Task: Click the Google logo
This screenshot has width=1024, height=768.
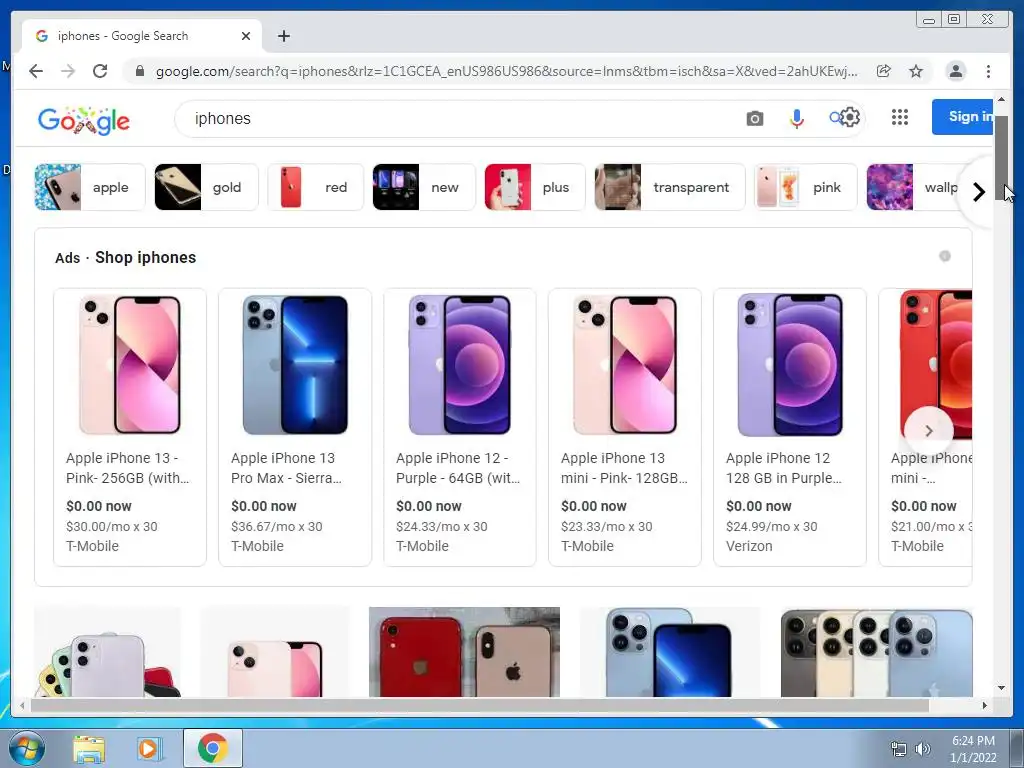Action: [x=84, y=120]
